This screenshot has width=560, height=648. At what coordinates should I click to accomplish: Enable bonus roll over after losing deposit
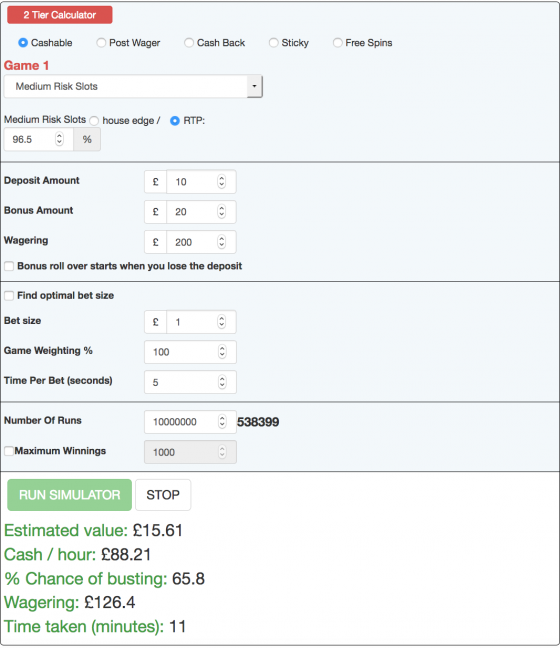point(9,266)
